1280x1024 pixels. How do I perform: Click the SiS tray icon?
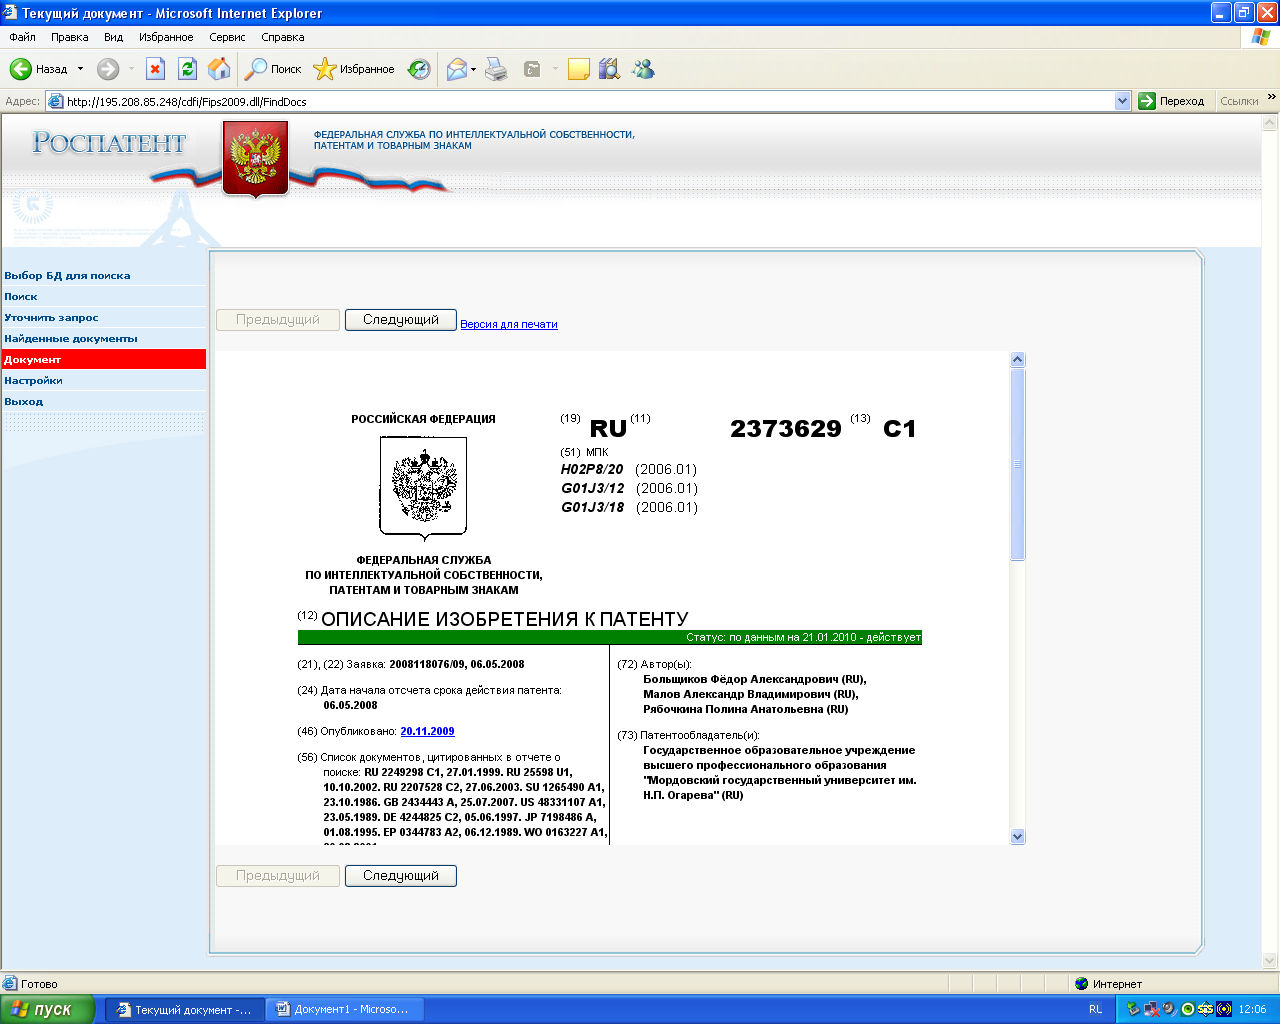pyautogui.click(x=1205, y=1010)
